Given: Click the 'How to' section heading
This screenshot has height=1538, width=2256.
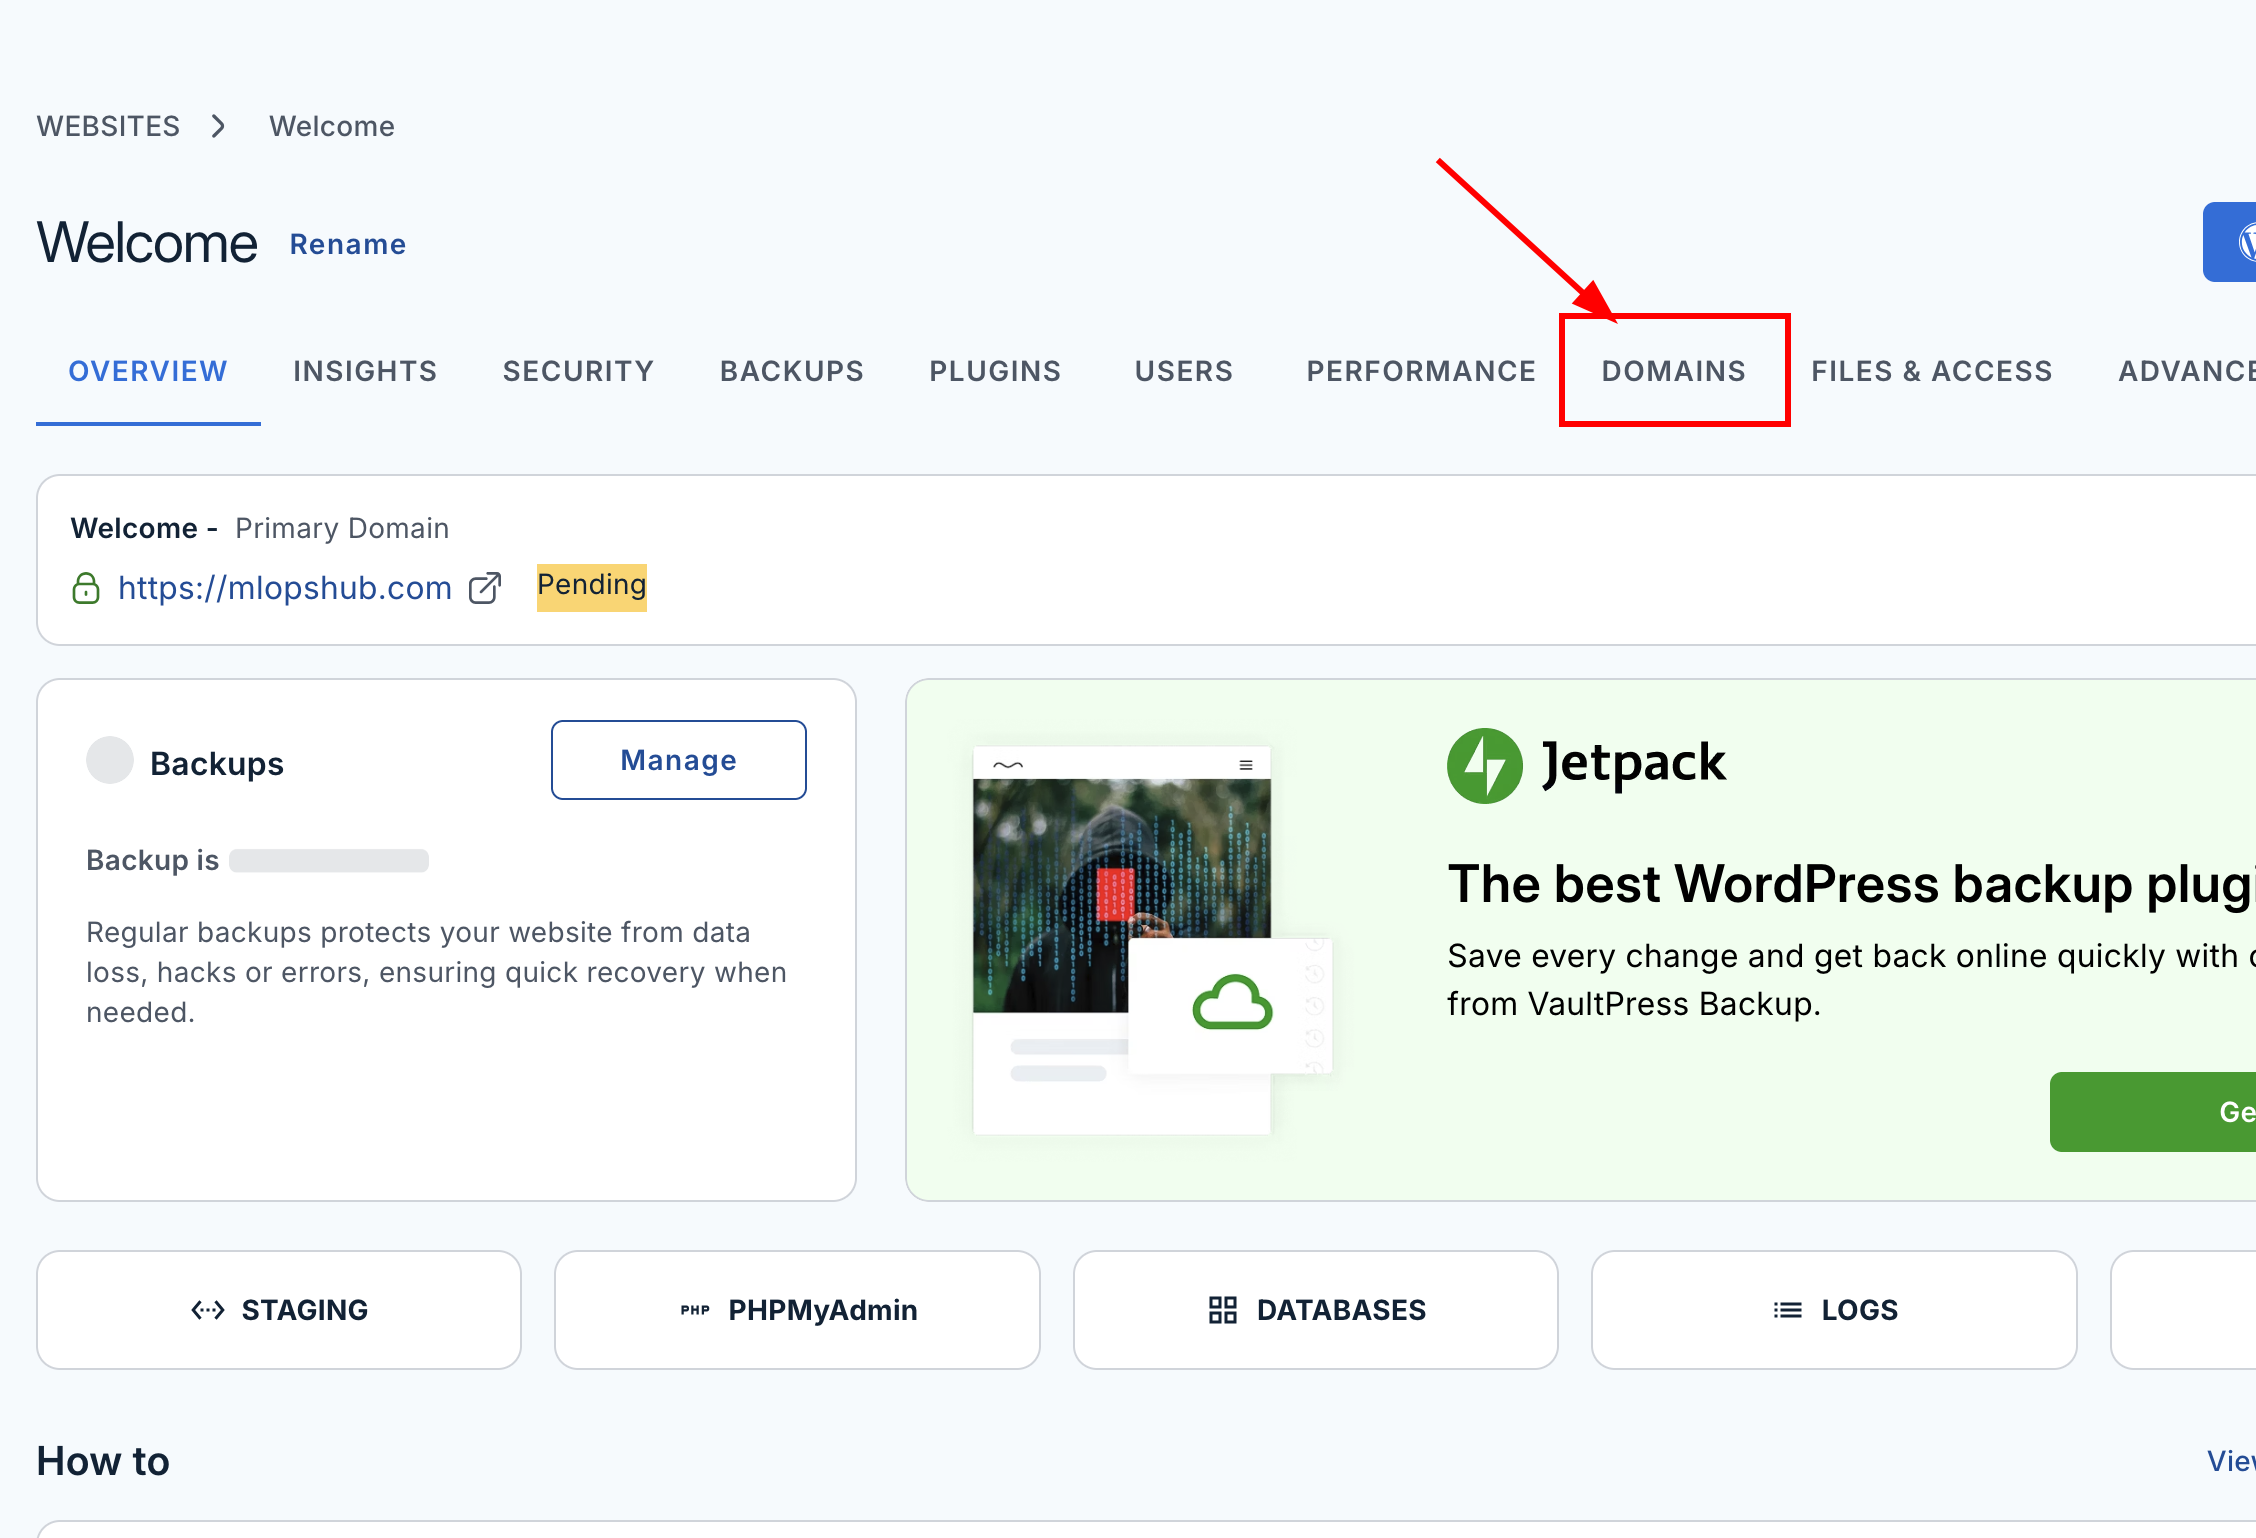Looking at the screenshot, I should click(x=103, y=1461).
